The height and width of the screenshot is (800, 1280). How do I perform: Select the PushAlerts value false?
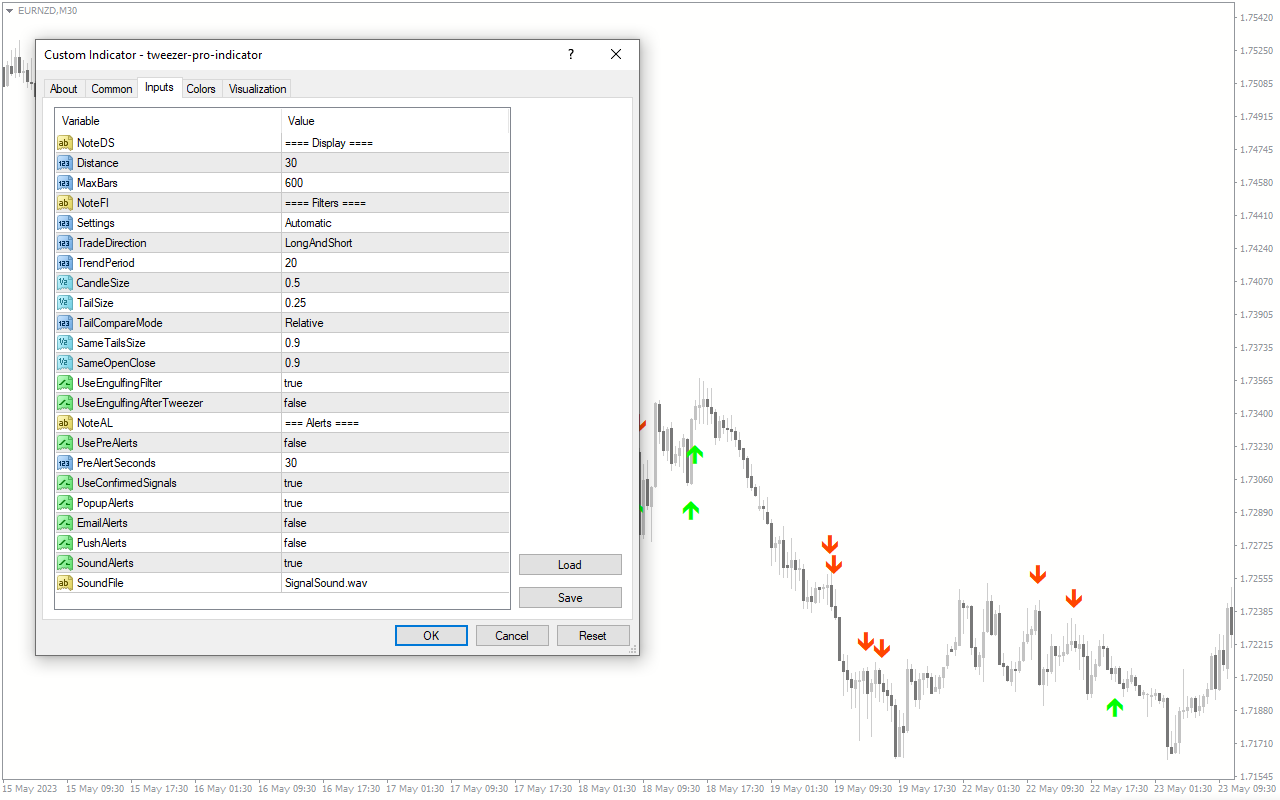295,543
